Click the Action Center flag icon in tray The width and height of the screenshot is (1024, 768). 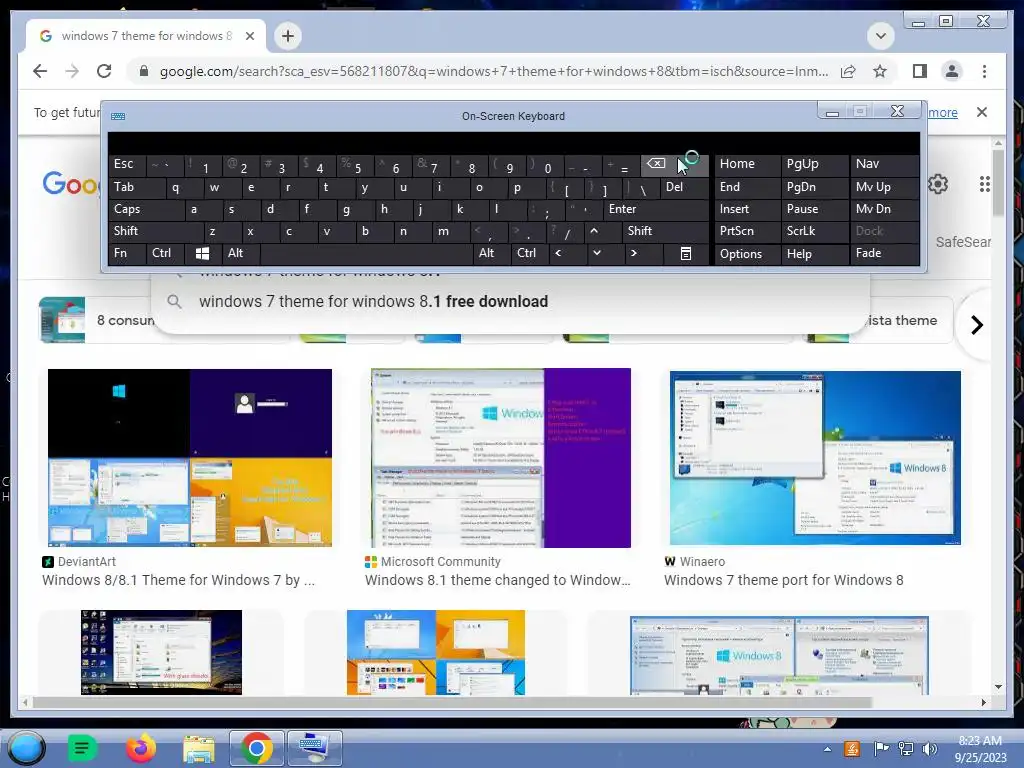pos(881,749)
